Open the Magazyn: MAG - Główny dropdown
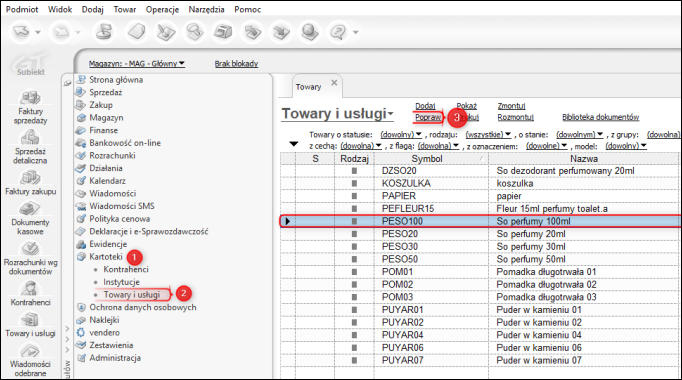The width and height of the screenshot is (682, 380). tap(137, 63)
